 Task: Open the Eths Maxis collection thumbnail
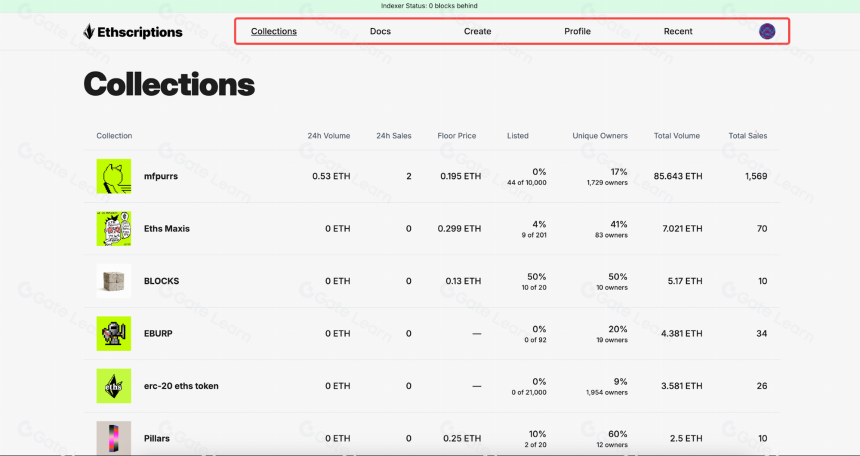pos(114,228)
